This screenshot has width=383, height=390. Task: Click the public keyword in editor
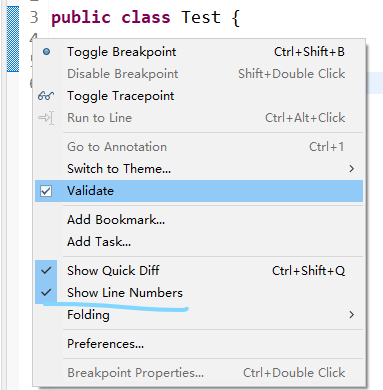pyautogui.click(x=81, y=18)
